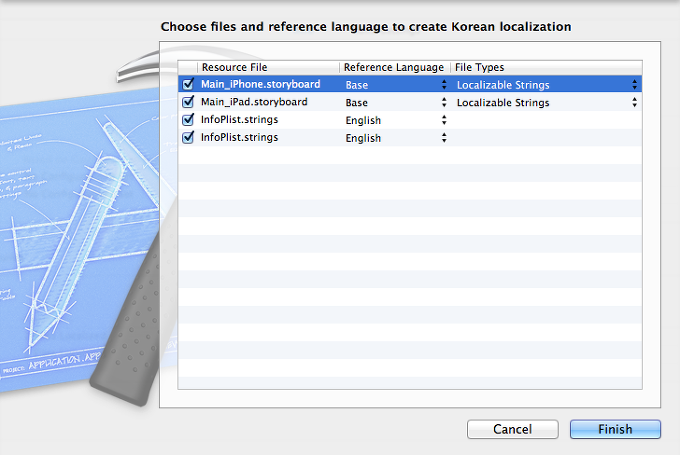Open English language dropdown for first InfoPlist.strings

pyautogui.click(x=396, y=120)
